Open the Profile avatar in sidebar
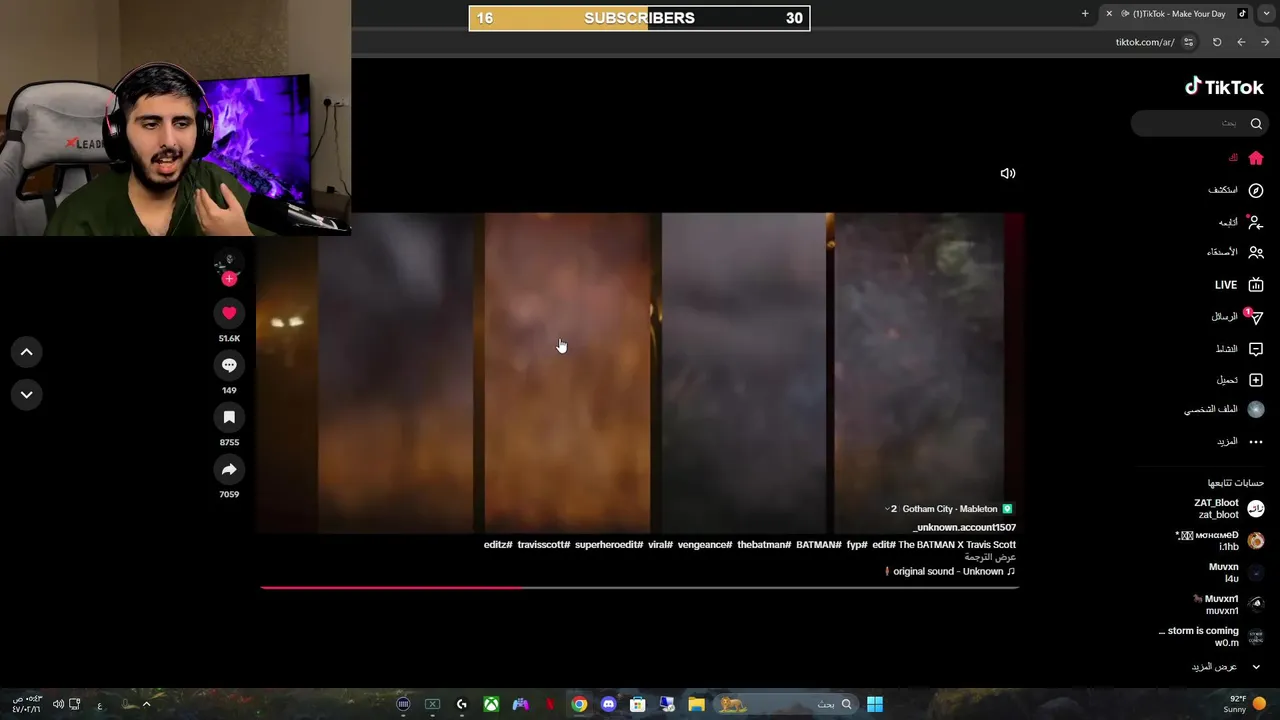Image resolution: width=1280 pixels, height=720 pixels. coord(1256,409)
